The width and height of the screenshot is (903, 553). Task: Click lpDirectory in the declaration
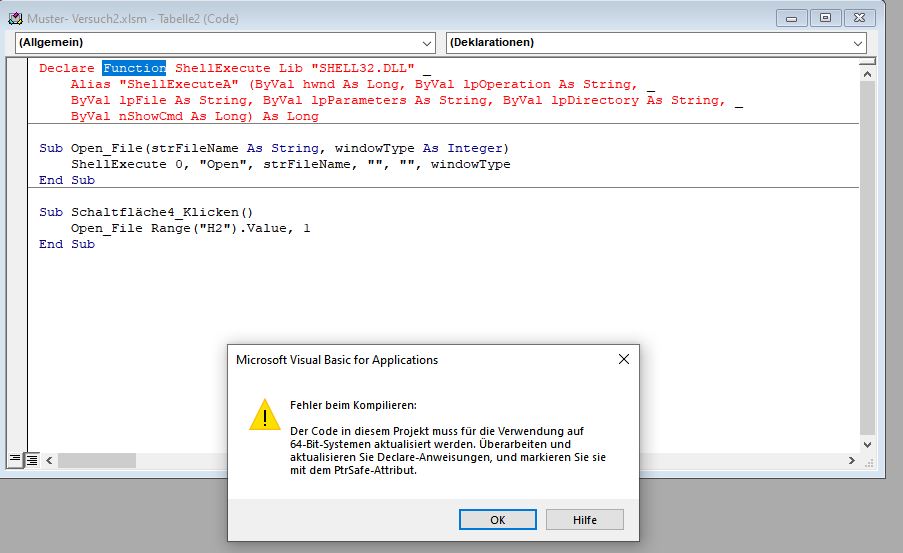click(x=595, y=100)
